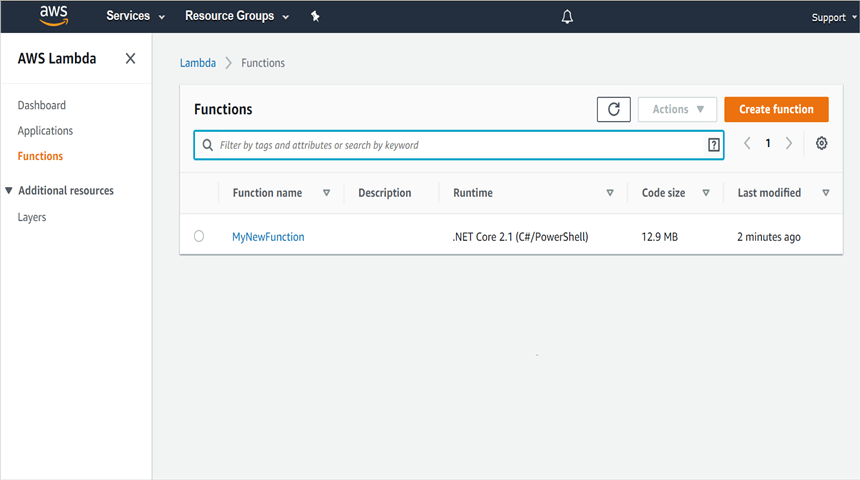Refresh the functions list

[613, 110]
